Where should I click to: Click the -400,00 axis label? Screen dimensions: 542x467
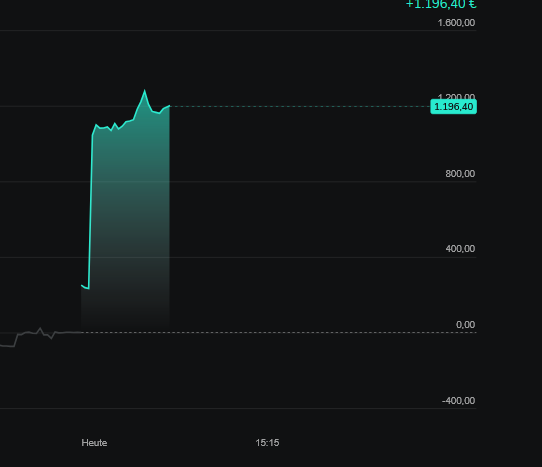458,401
